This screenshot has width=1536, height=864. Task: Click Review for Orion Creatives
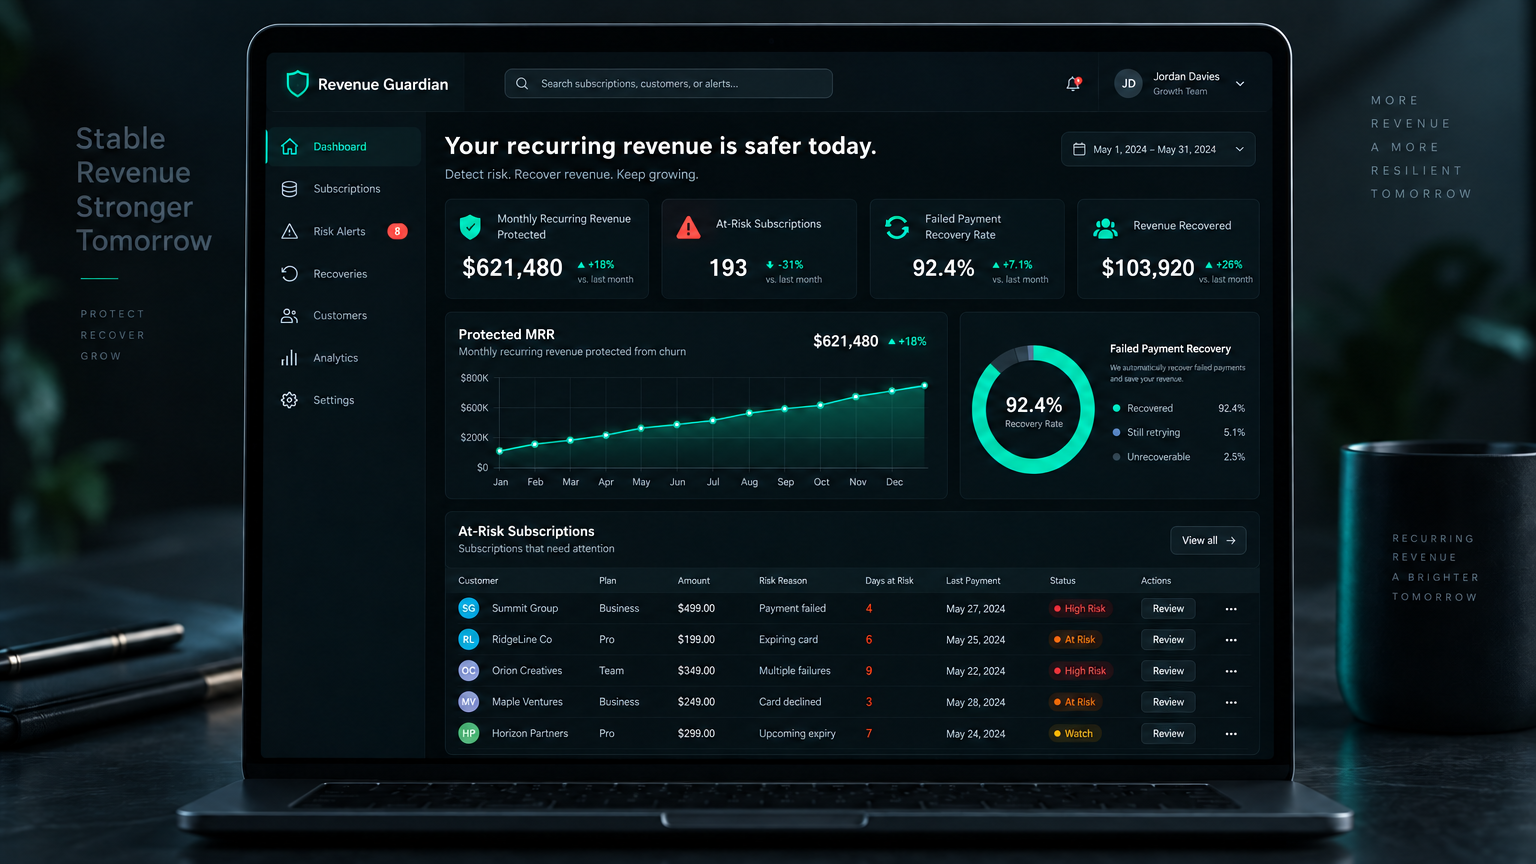[x=1167, y=671]
